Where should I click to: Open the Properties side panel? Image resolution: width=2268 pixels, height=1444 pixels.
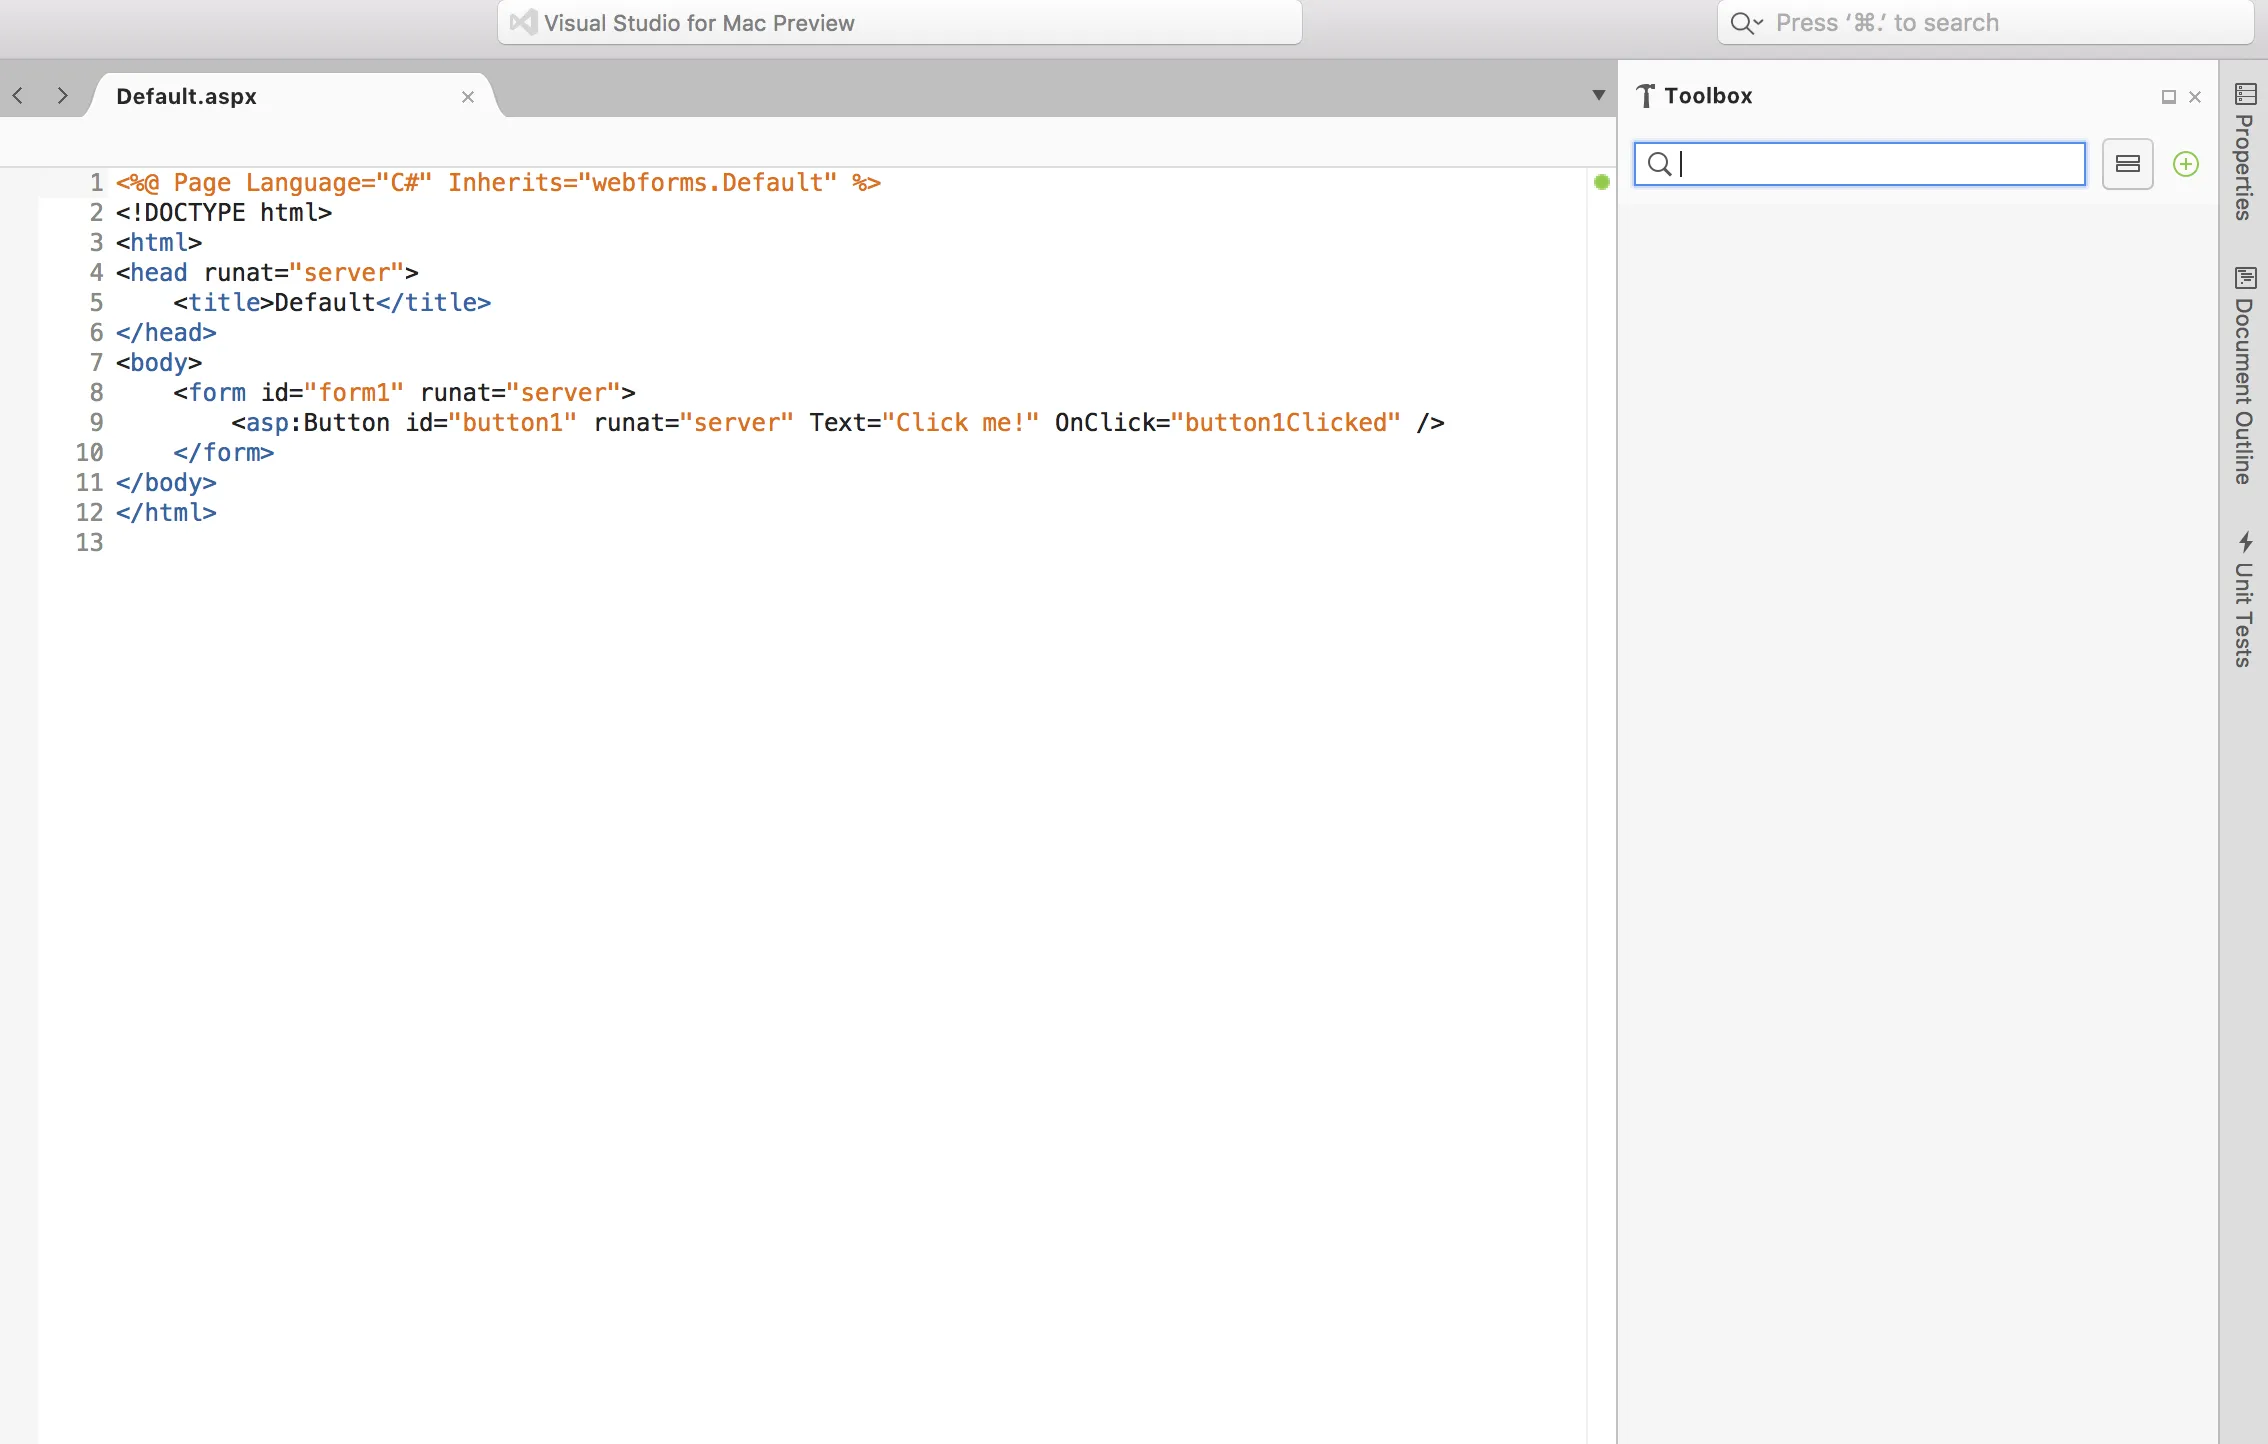pyautogui.click(x=2244, y=152)
